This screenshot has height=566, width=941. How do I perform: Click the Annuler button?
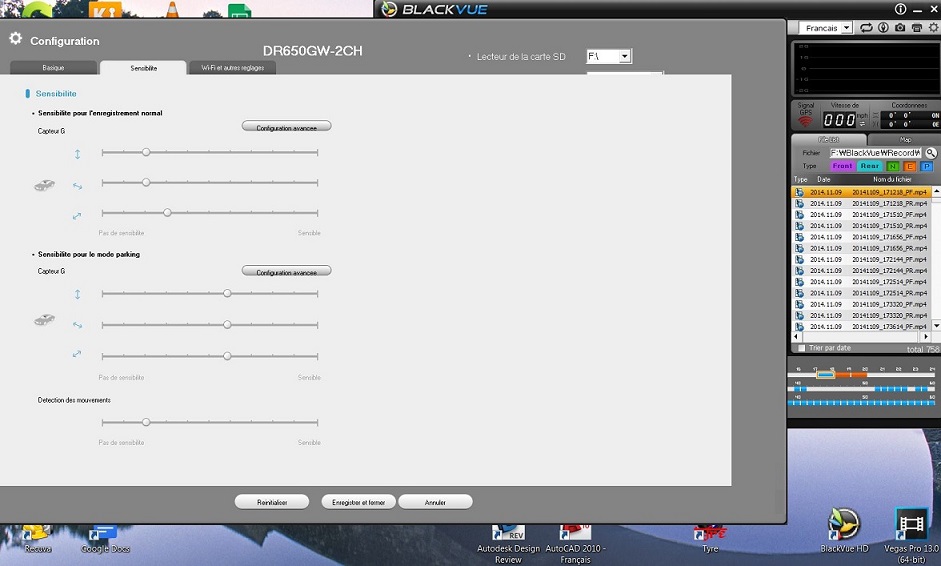(435, 502)
